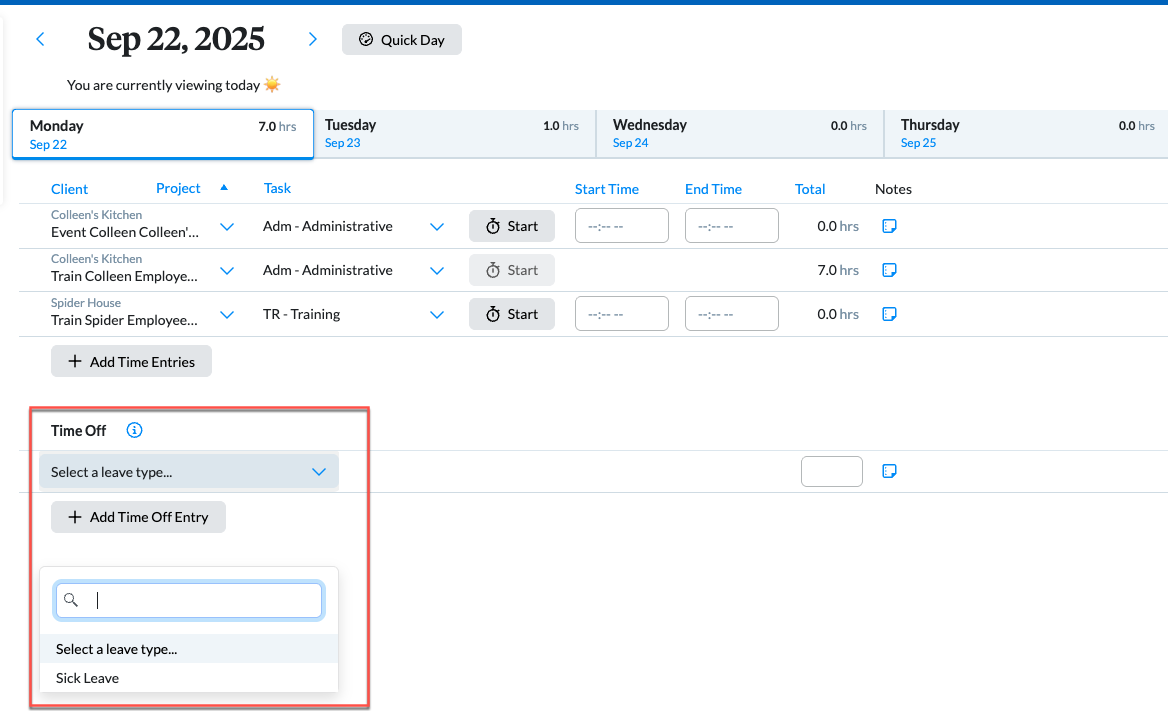
Task: Click Add Time Entries button
Action: (x=131, y=361)
